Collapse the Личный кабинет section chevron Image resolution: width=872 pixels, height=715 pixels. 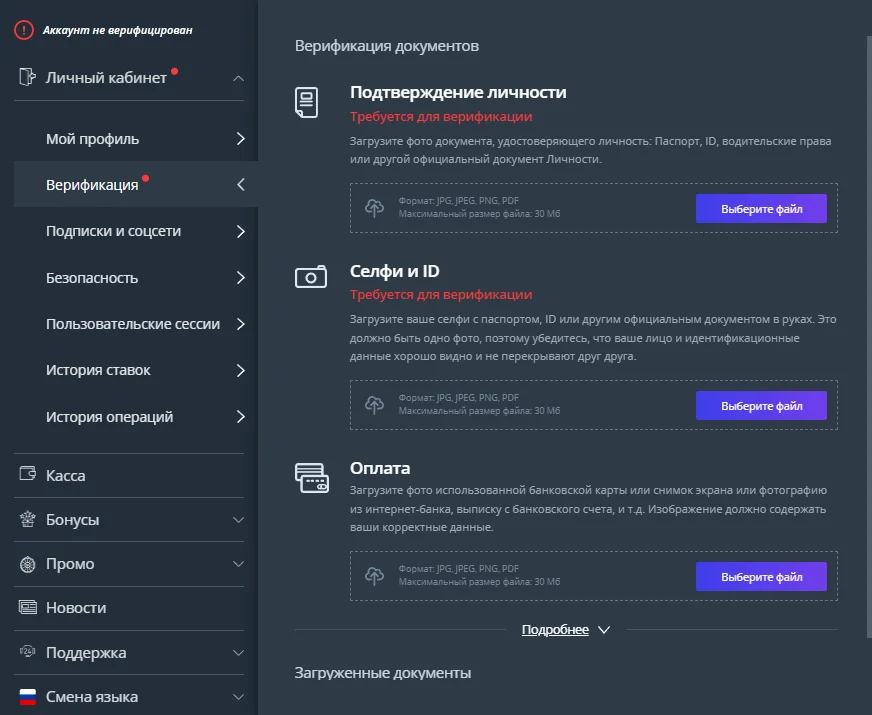[238, 78]
